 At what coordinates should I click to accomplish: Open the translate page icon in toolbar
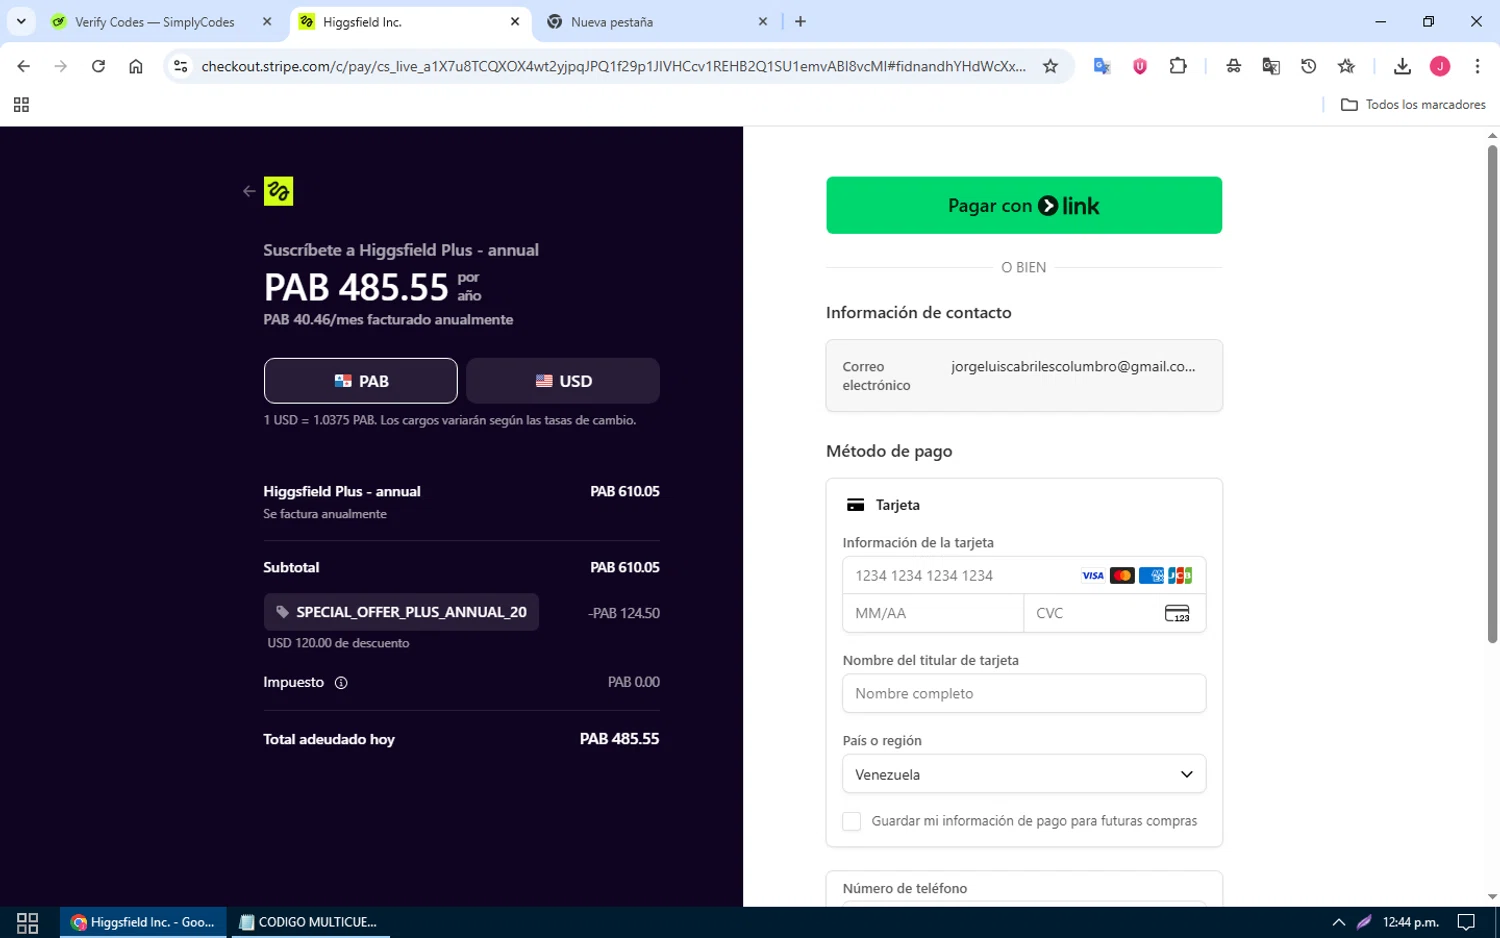pos(1271,66)
